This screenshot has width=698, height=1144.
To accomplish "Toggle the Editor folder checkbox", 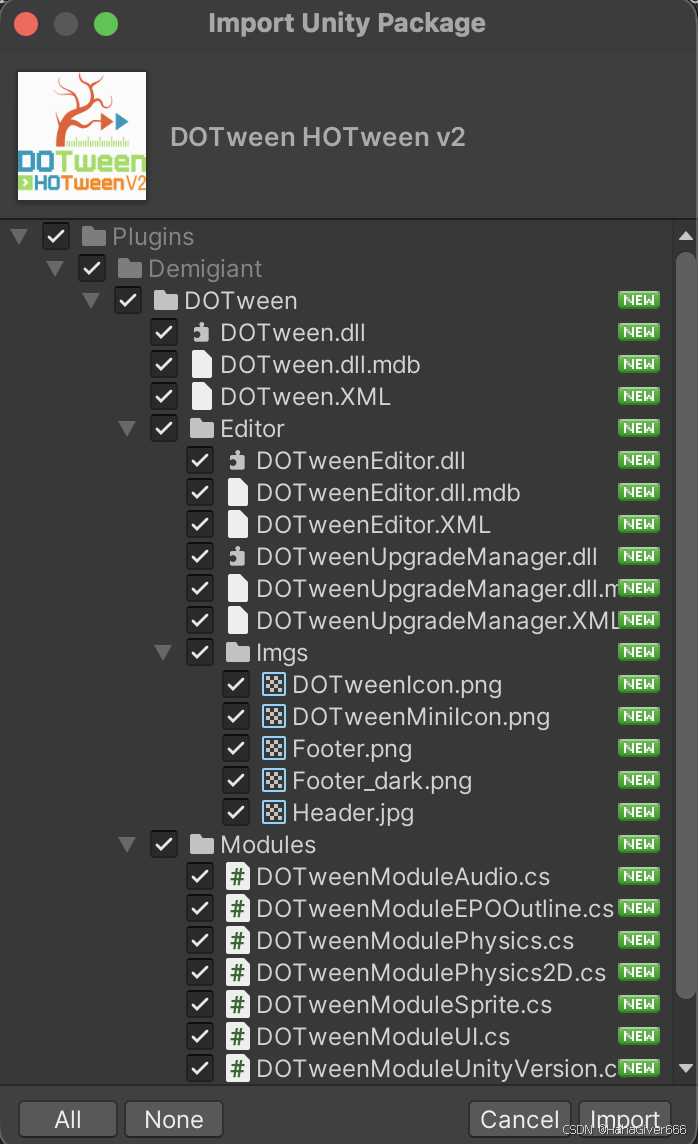I will (164, 428).
